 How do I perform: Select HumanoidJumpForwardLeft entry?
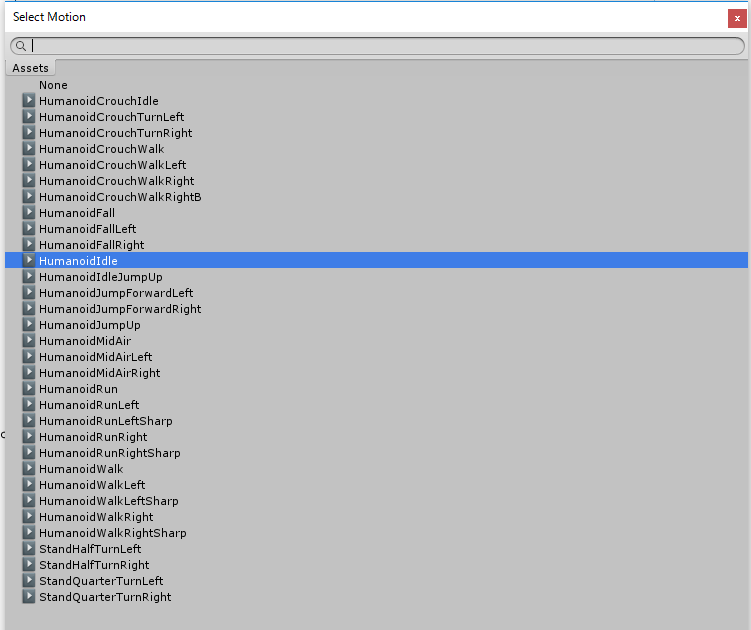pyautogui.click(x=116, y=293)
